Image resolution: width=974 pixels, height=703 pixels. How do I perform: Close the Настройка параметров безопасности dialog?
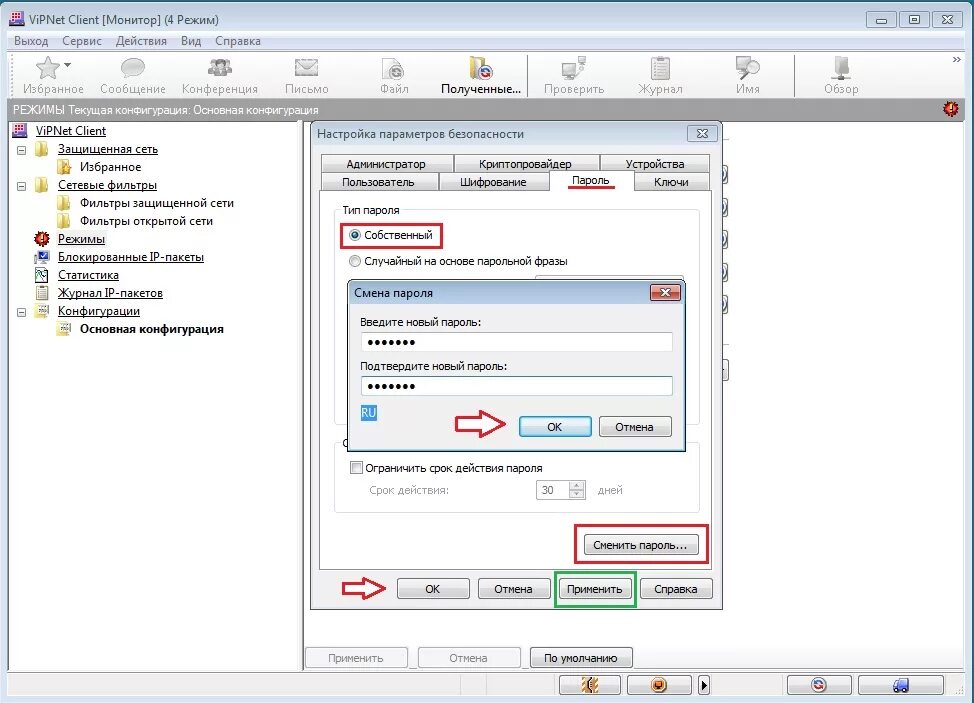702,134
